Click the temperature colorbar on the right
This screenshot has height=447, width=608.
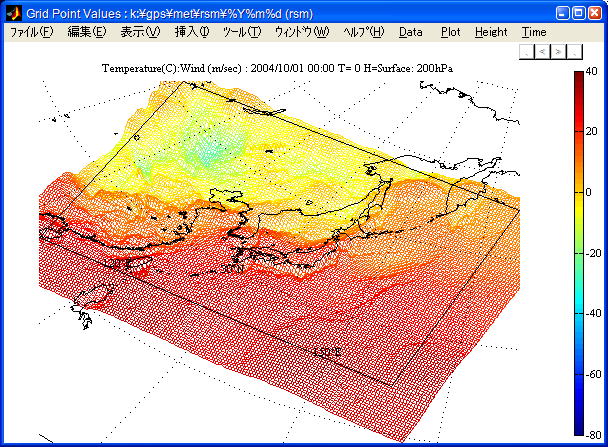580,252
